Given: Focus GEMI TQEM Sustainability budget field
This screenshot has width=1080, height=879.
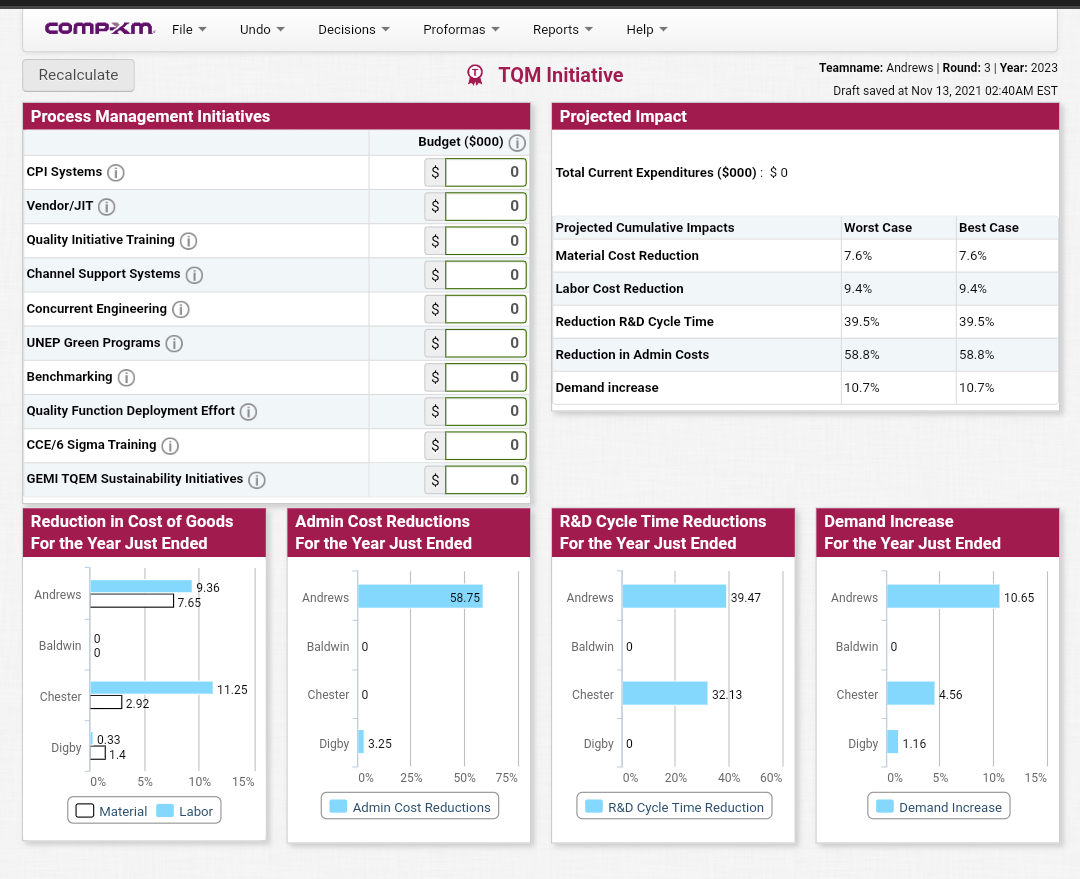Looking at the screenshot, I should pyautogui.click(x=486, y=479).
